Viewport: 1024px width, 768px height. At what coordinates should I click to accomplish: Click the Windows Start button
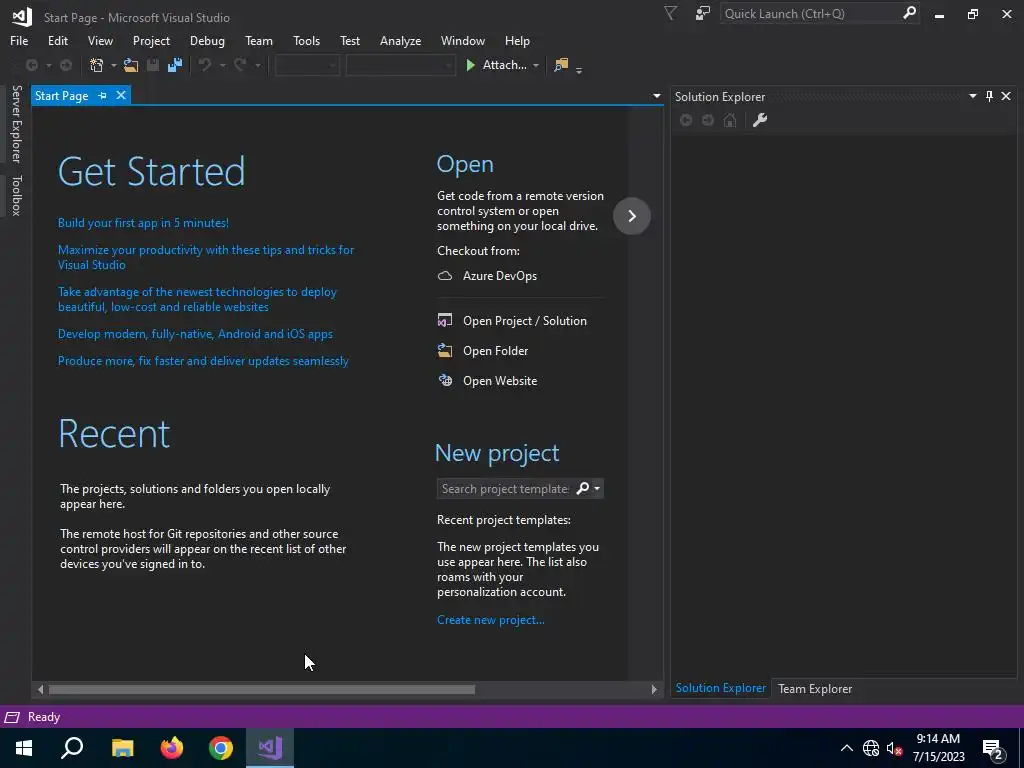pyautogui.click(x=24, y=748)
